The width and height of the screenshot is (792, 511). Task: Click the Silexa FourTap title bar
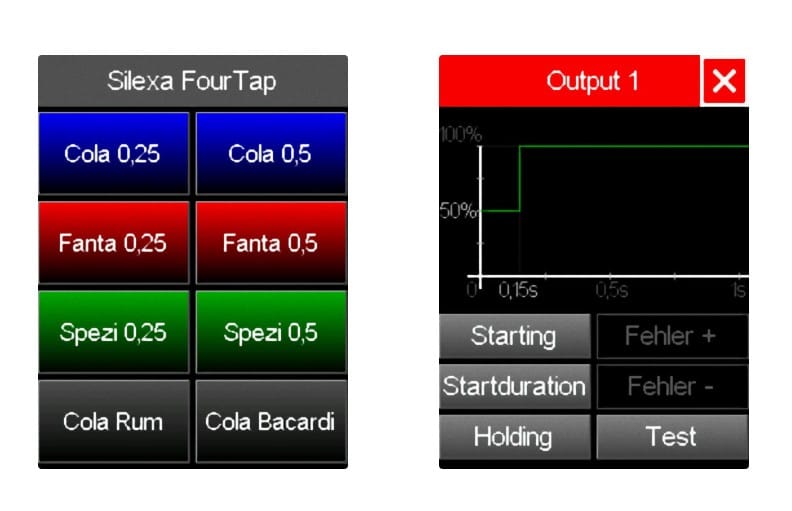pyautogui.click(x=193, y=81)
